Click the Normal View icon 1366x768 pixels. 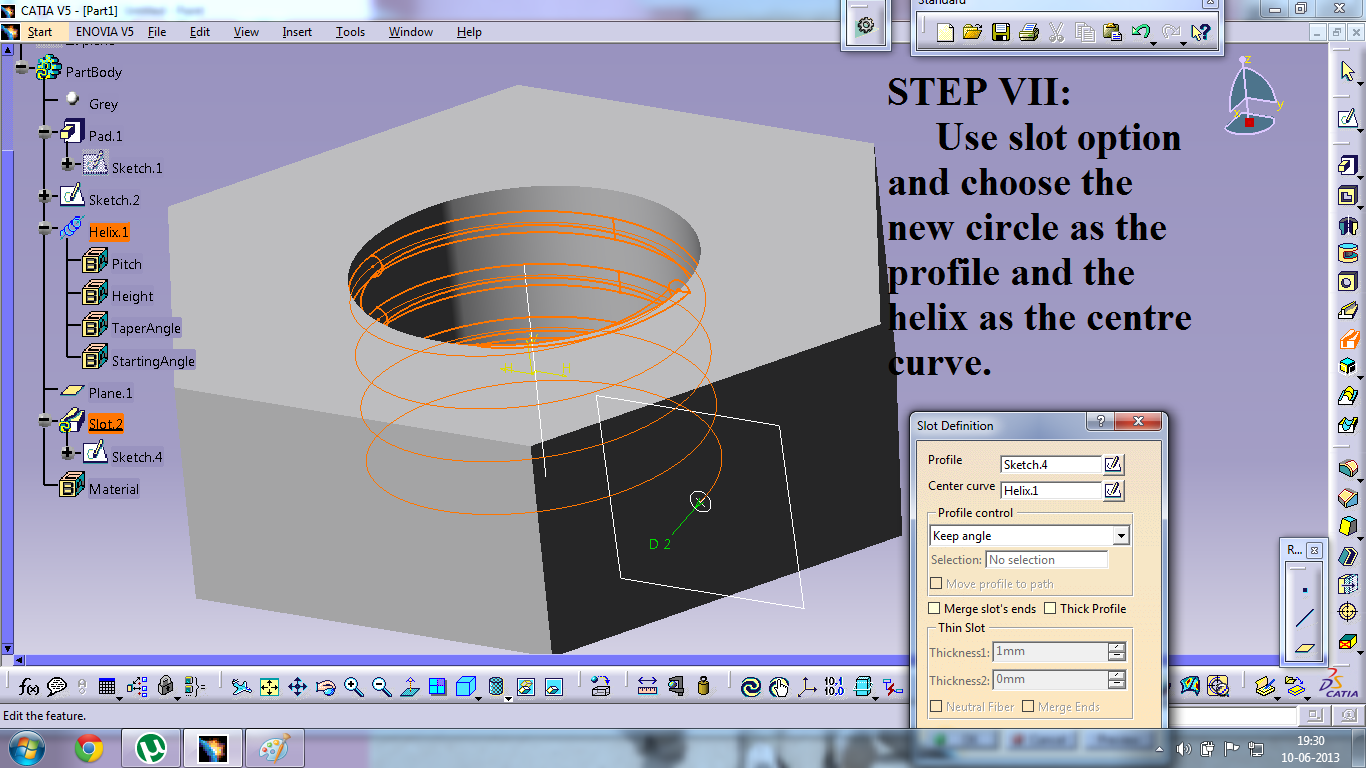tap(409, 686)
